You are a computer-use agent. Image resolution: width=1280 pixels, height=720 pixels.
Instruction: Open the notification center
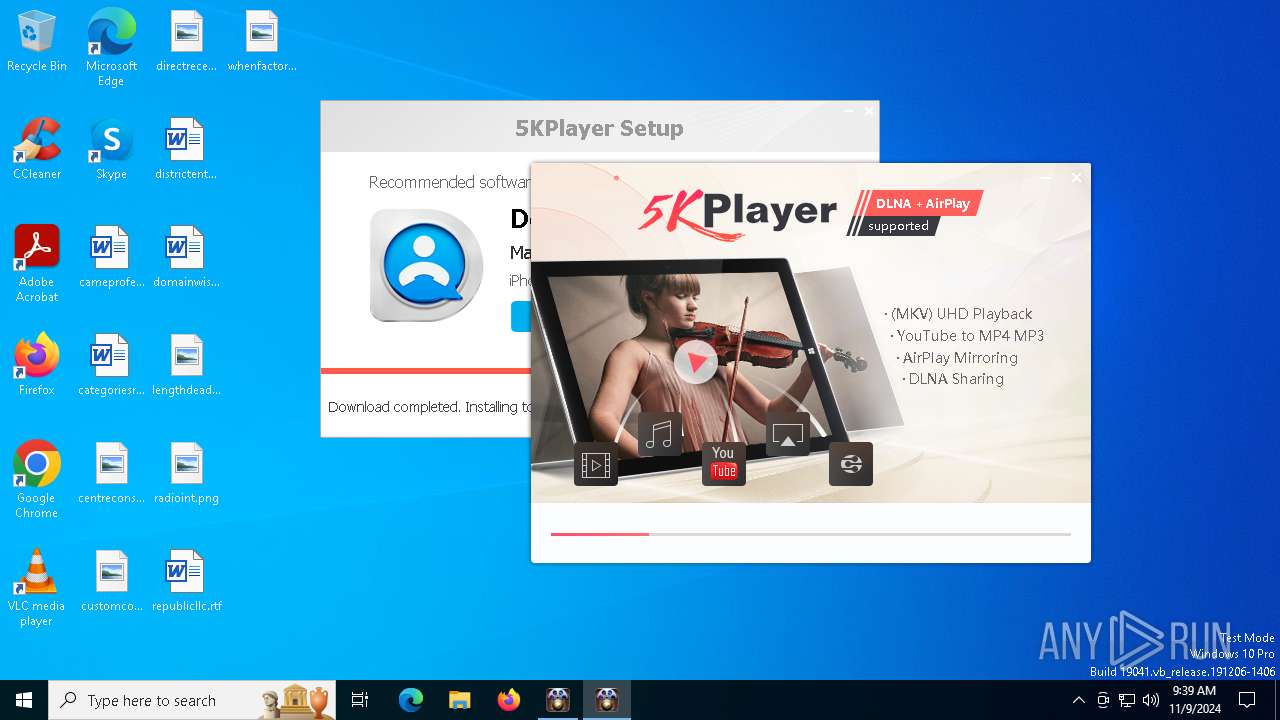click(1247, 700)
